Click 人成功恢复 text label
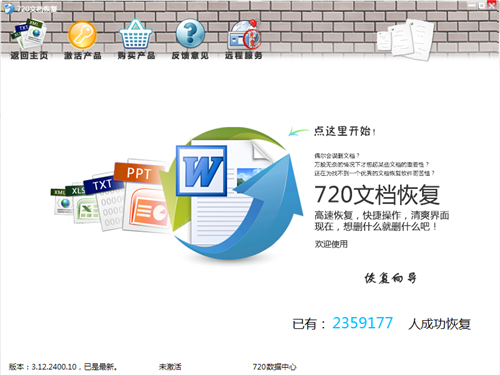Viewport: 500px width, 375px height. coord(440,324)
